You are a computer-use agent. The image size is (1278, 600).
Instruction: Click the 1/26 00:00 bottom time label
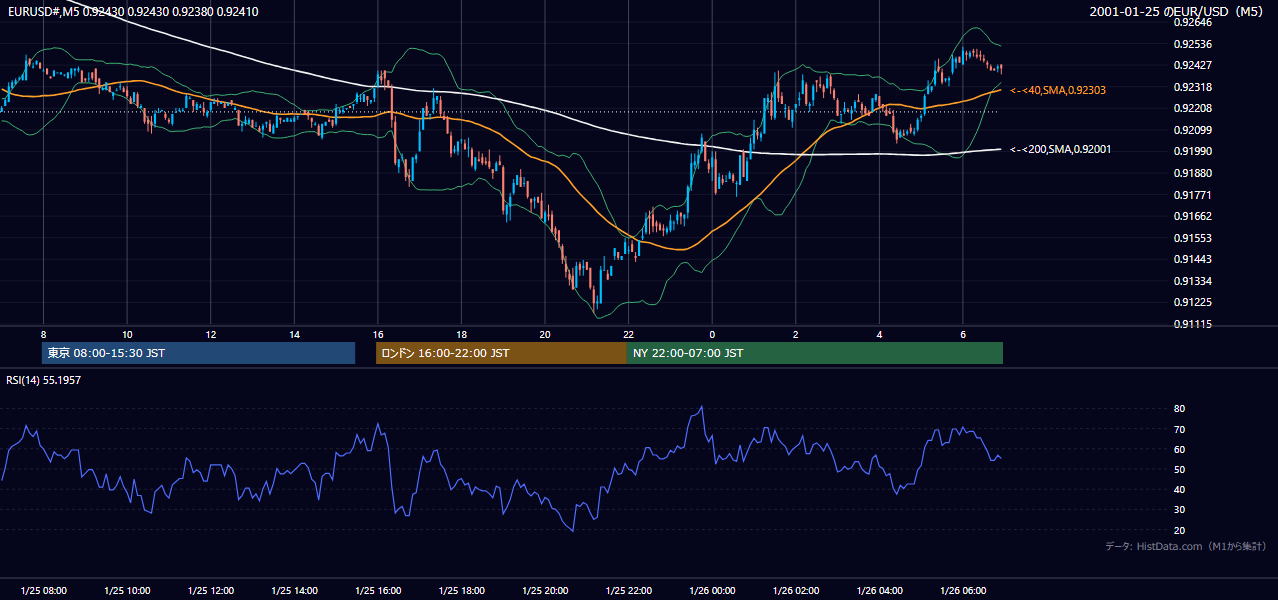pyautogui.click(x=712, y=590)
